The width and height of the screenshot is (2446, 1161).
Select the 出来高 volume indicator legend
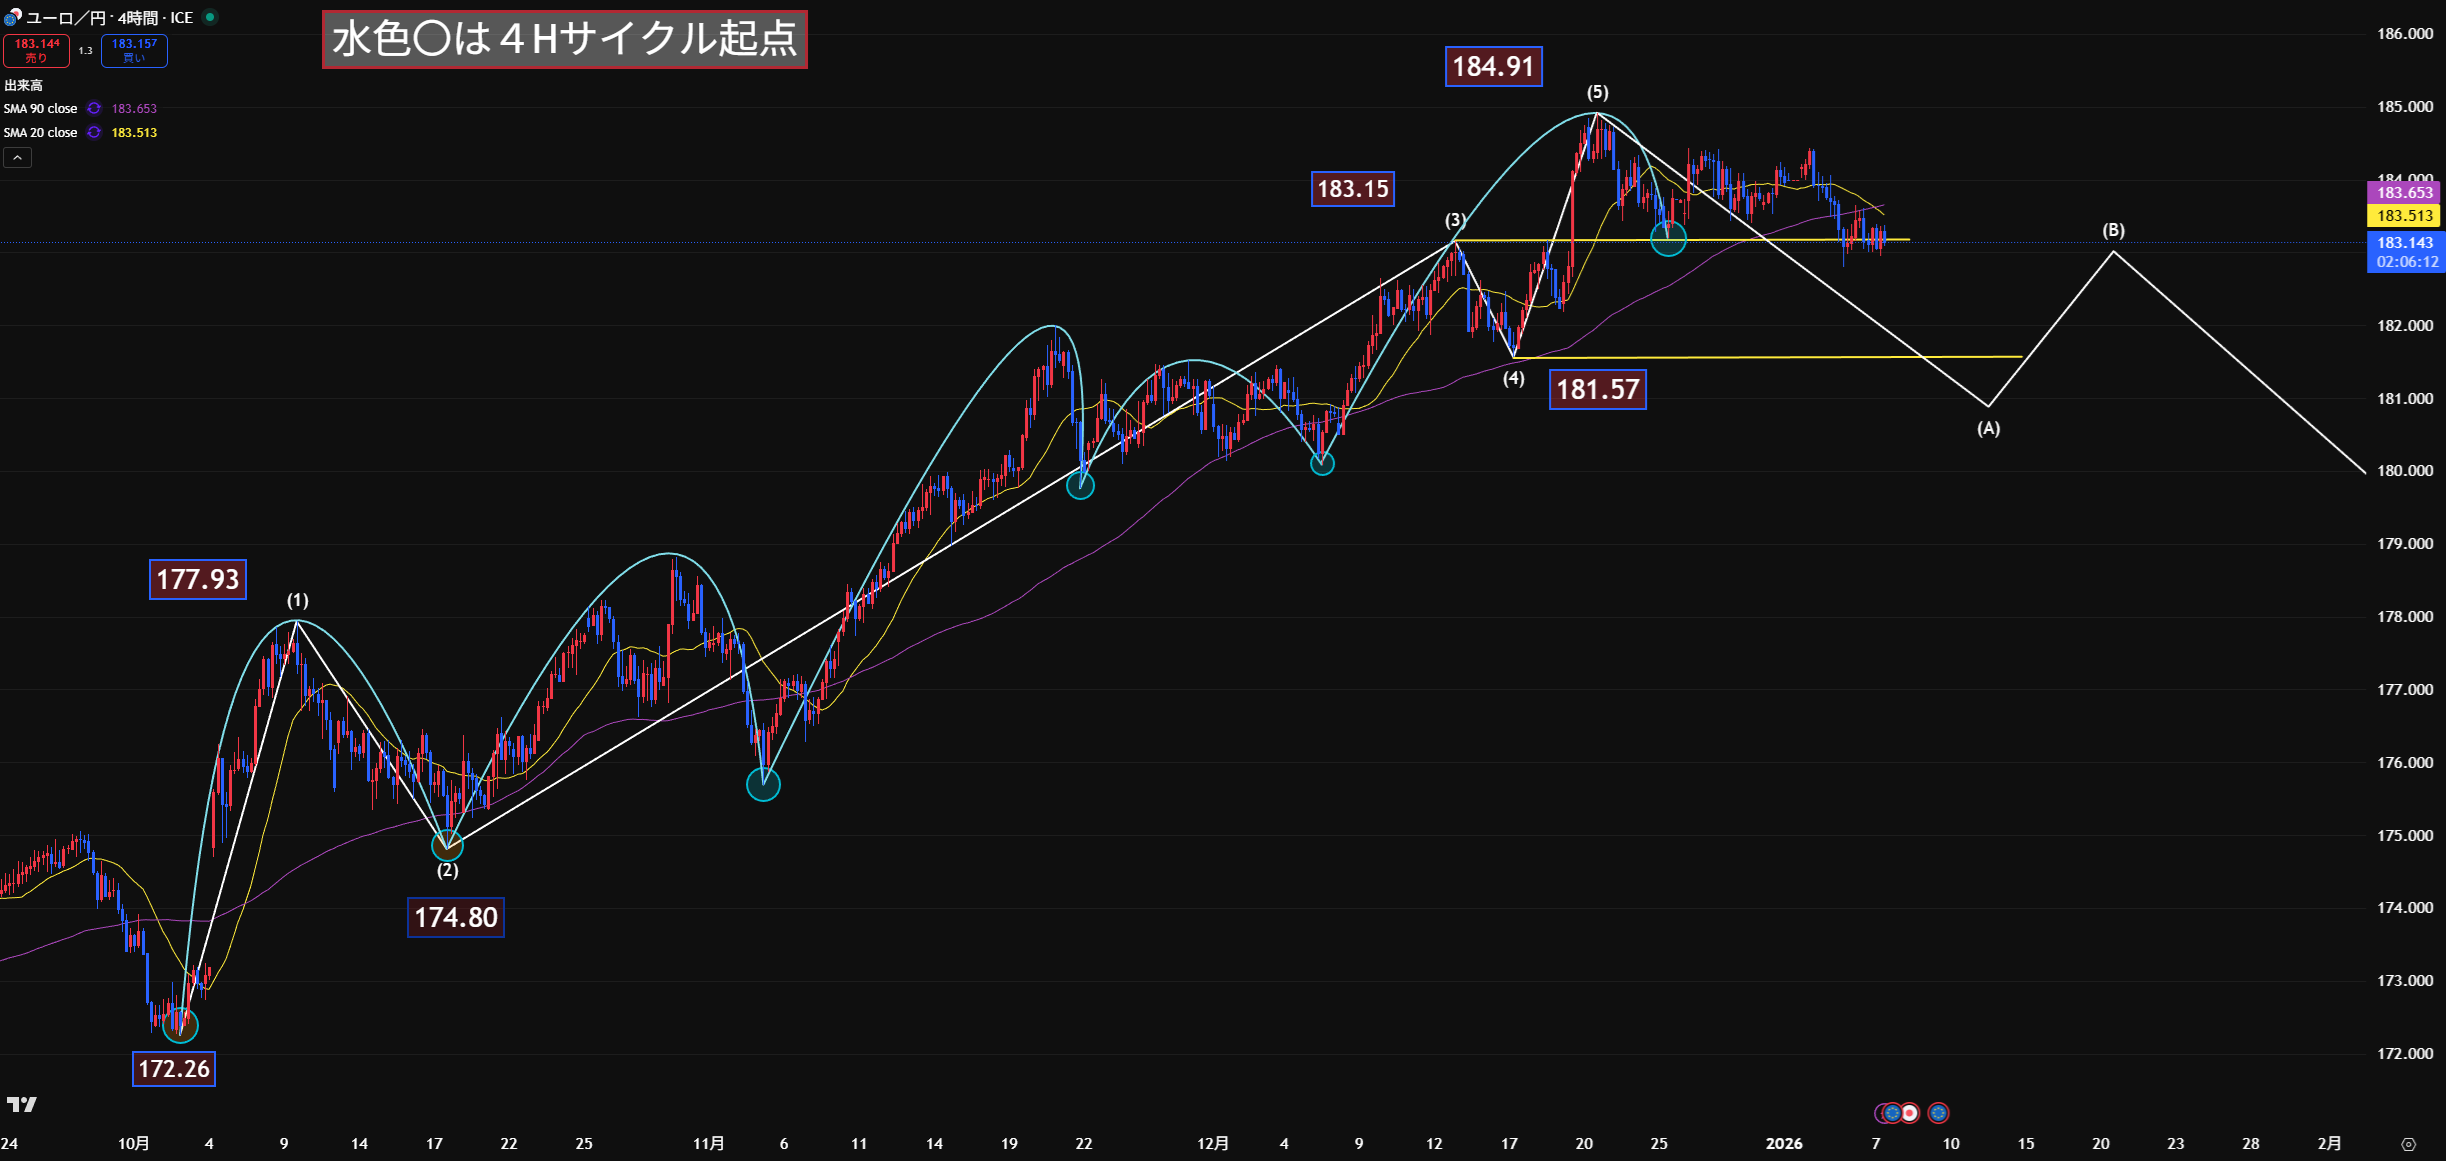(23, 85)
